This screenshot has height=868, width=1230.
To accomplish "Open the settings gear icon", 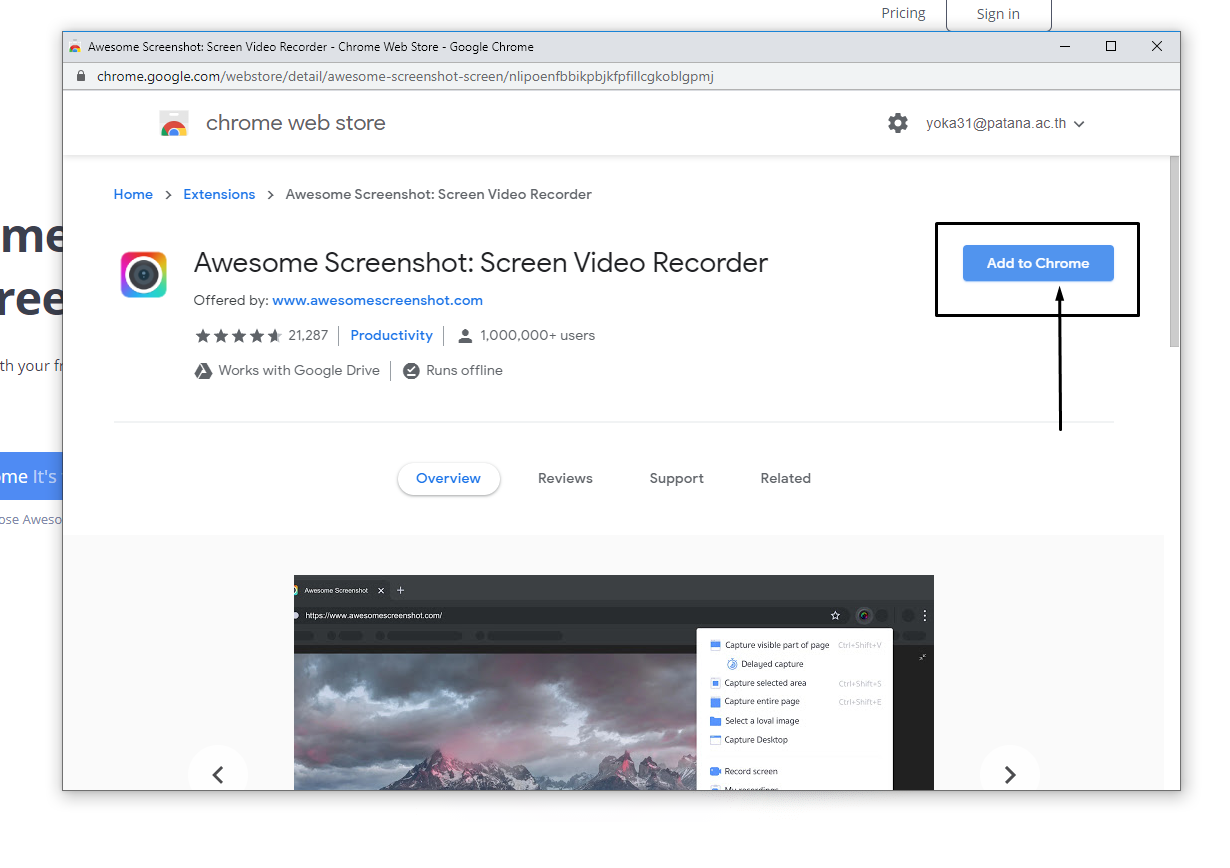I will tap(898, 123).
